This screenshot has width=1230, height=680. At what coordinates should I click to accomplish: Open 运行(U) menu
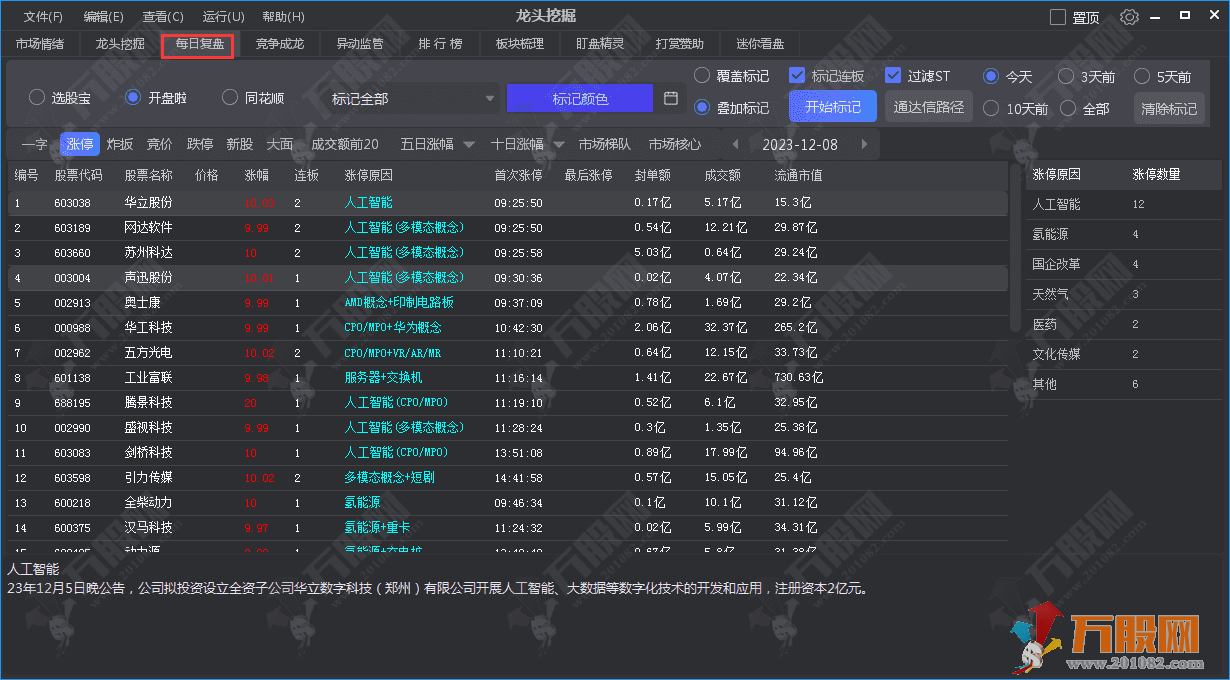(x=223, y=17)
